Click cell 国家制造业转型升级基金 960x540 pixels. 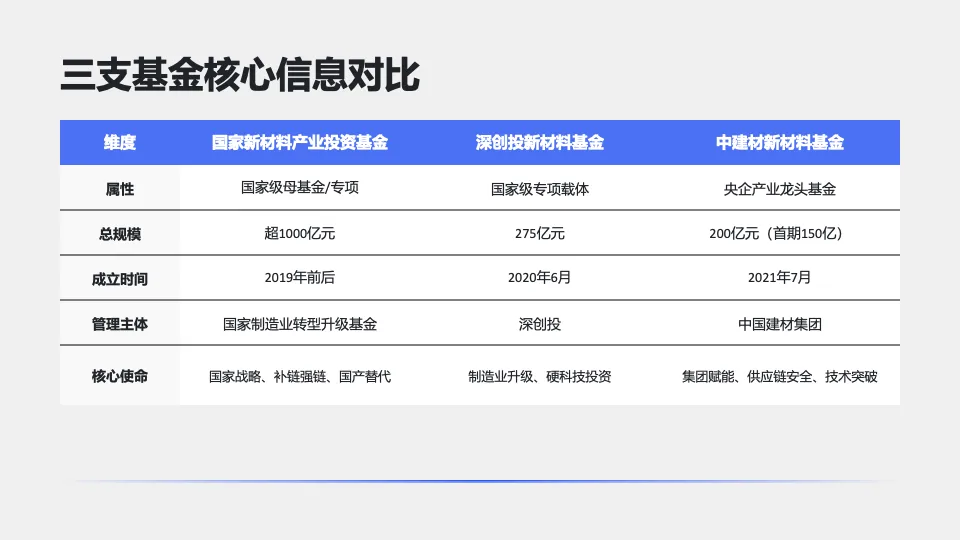[300, 323]
